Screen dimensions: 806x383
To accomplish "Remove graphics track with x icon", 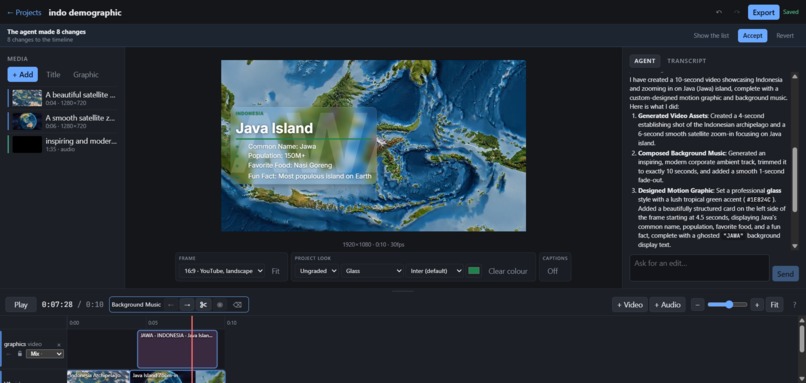I will pos(59,344).
